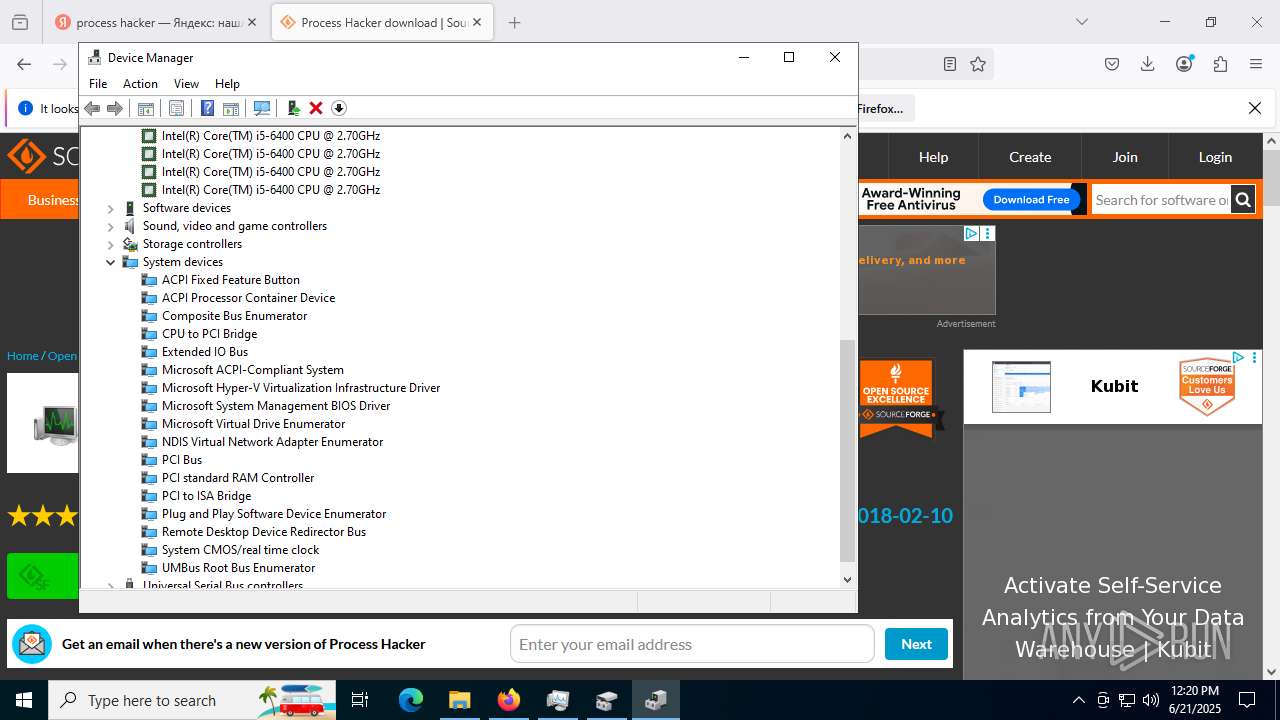
Task: Switch to the Yandex process hacker tab
Action: click(157, 22)
